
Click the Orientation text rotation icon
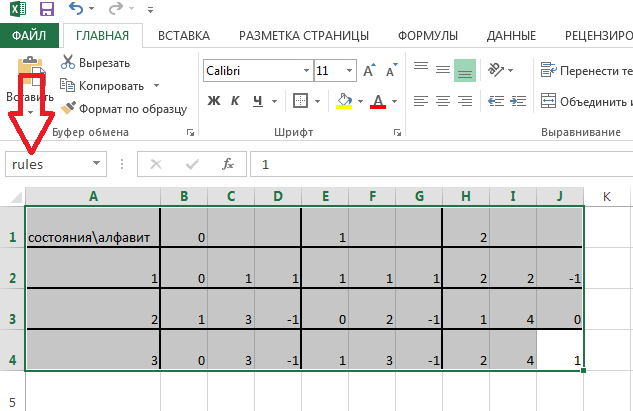tap(496, 69)
